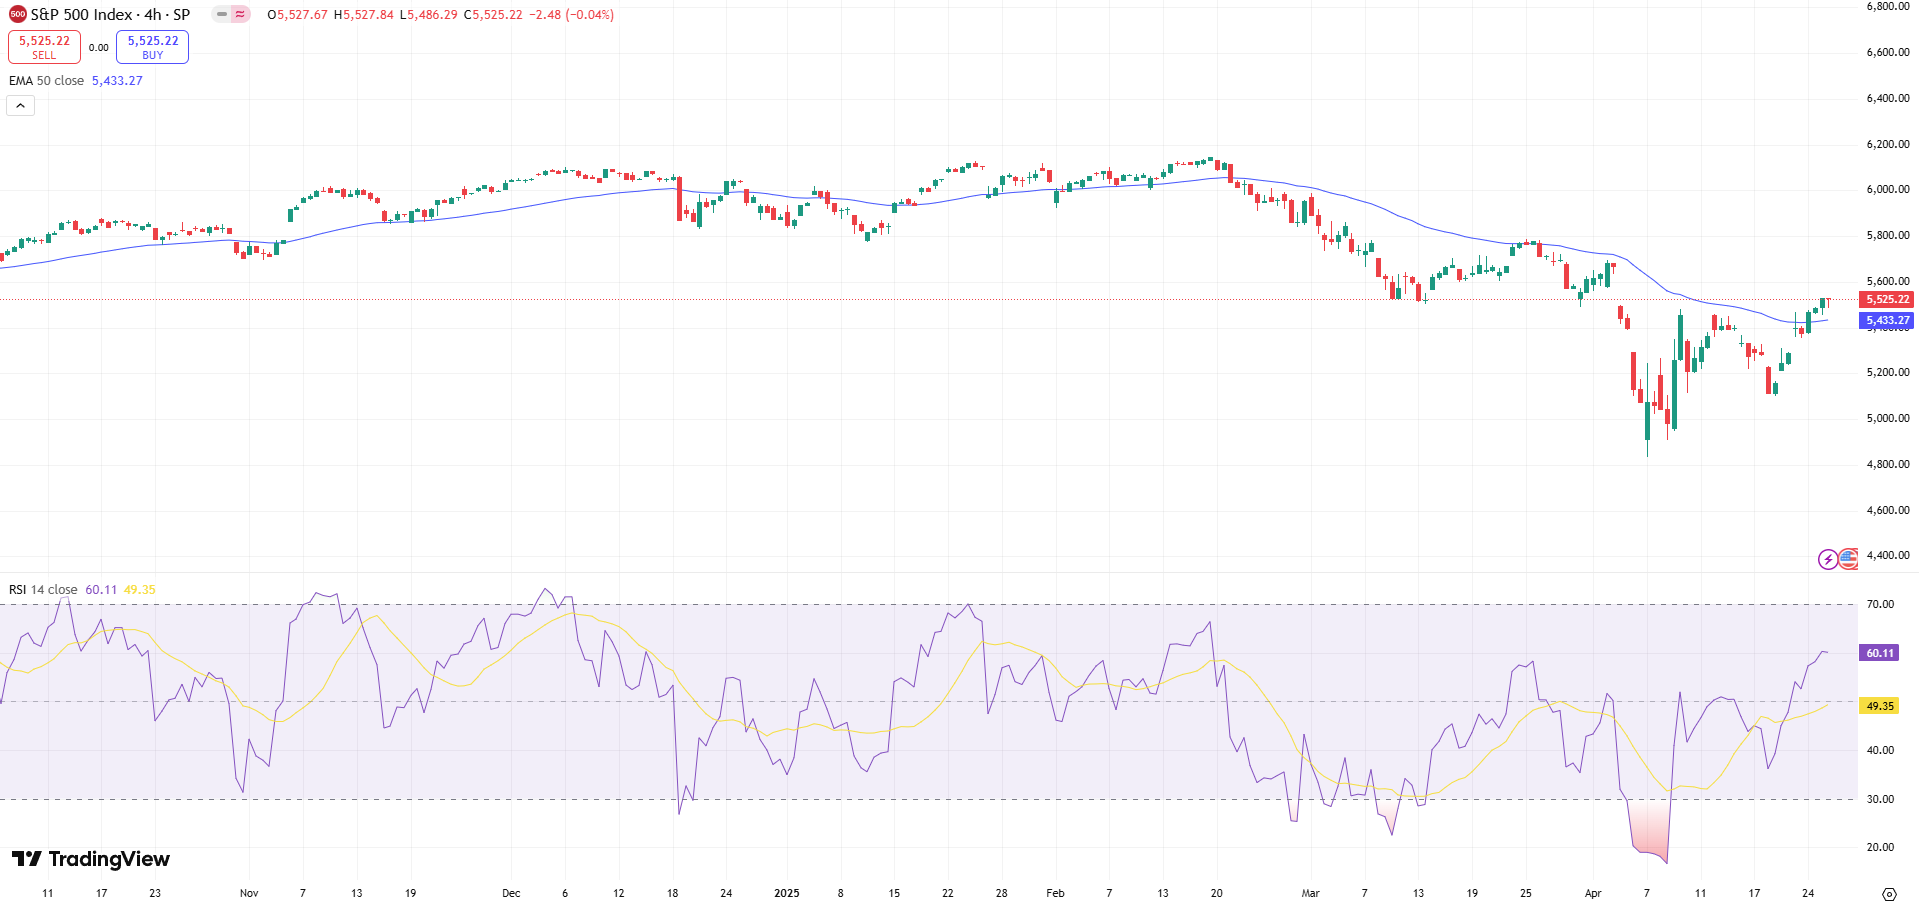Collapse the indicator legend with the chevron

tap(21, 105)
